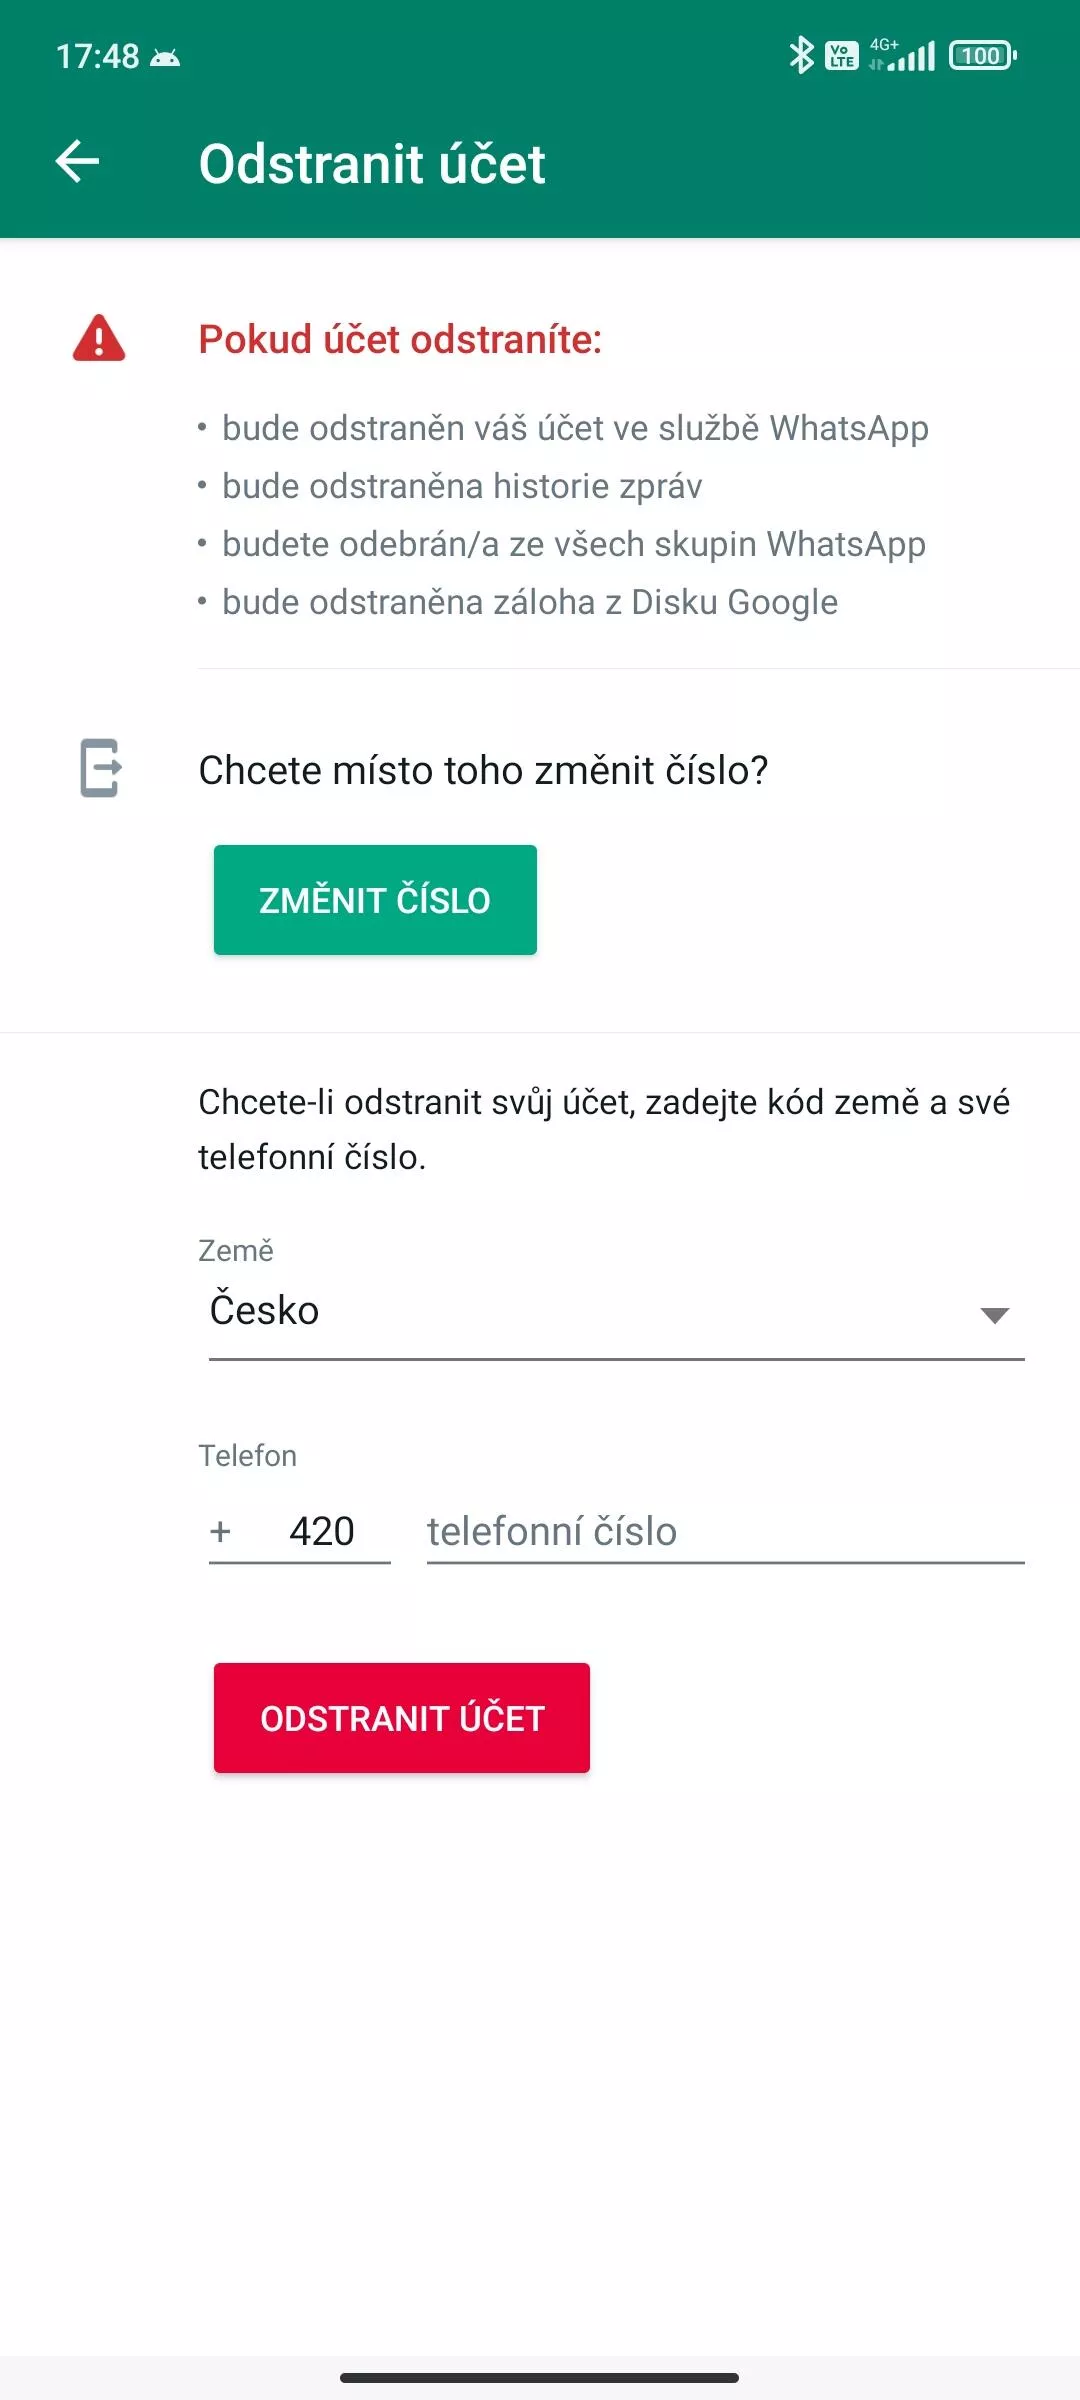Tap the Chcete místo toho změnit číslo text
This screenshot has width=1080, height=2400.
(x=483, y=770)
